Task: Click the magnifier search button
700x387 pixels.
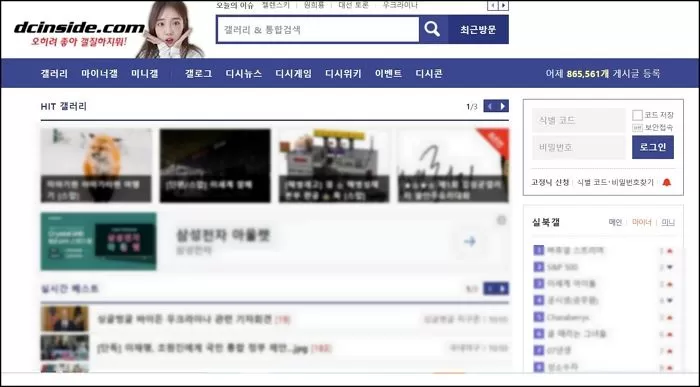Action: click(x=433, y=29)
